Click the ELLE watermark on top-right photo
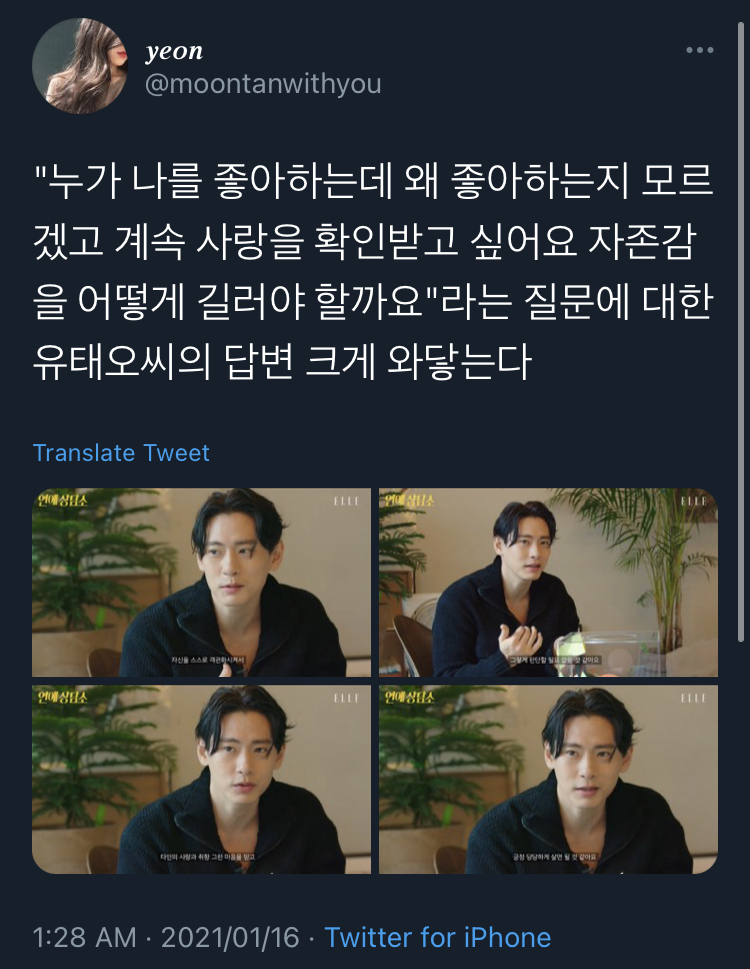The width and height of the screenshot is (750, 969). point(693,501)
